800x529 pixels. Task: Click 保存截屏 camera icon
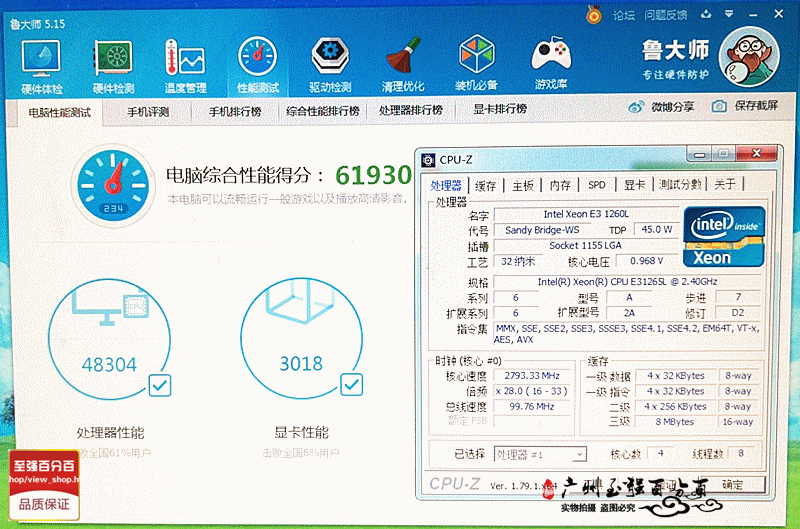click(719, 106)
